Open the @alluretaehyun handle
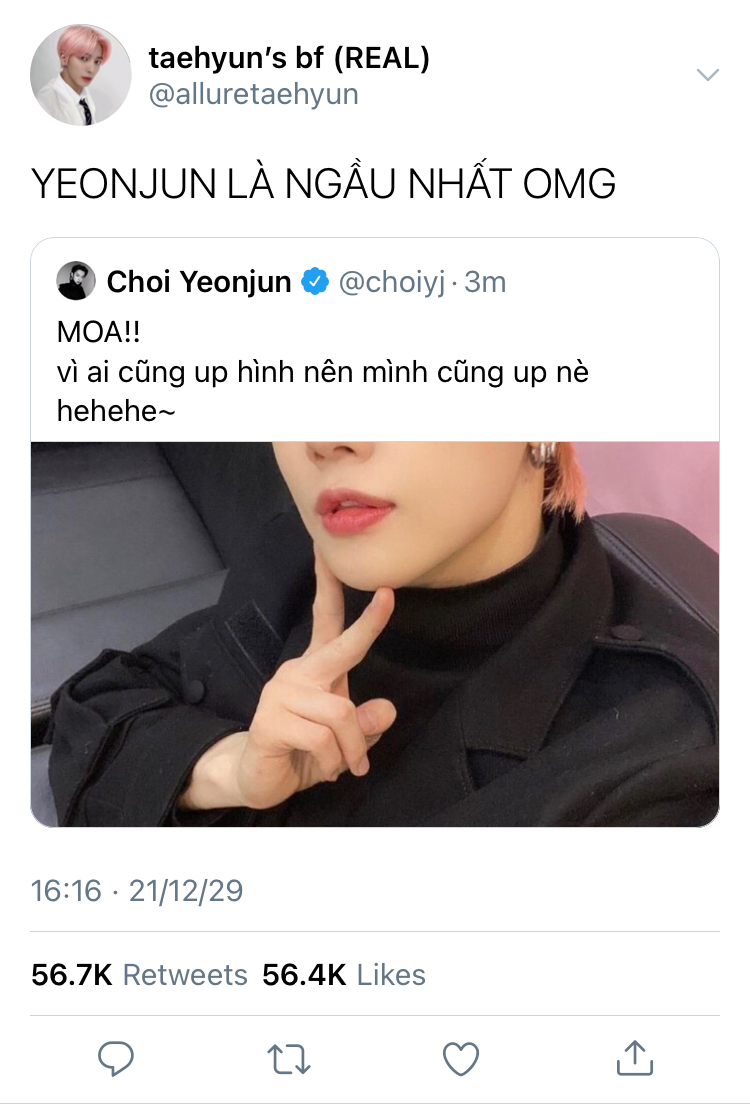 254,94
